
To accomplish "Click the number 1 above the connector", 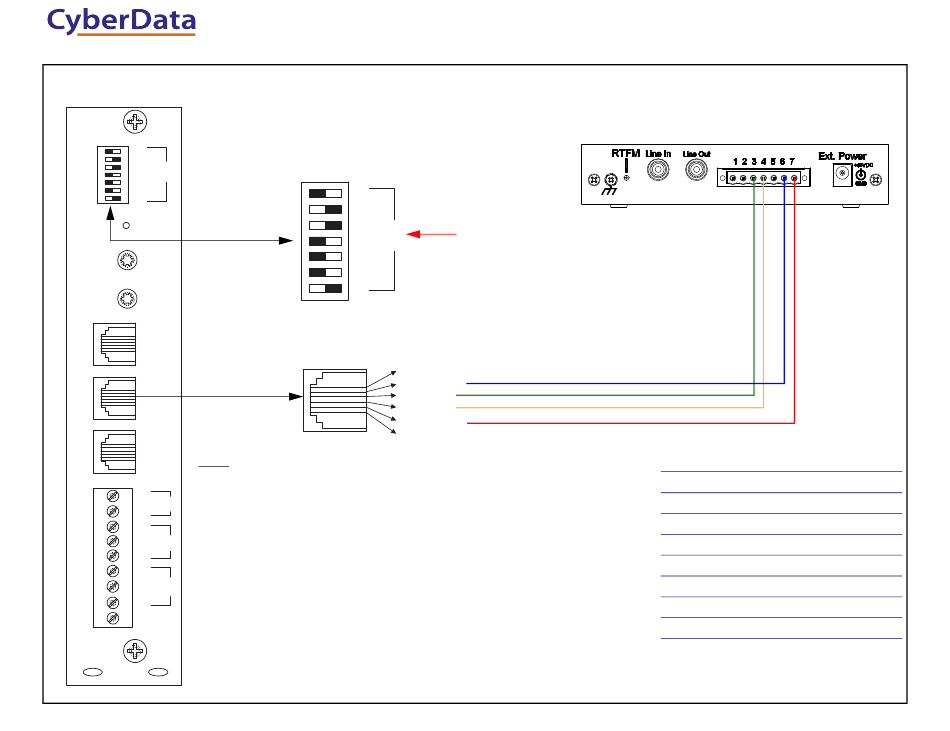I will tap(735, 162).
